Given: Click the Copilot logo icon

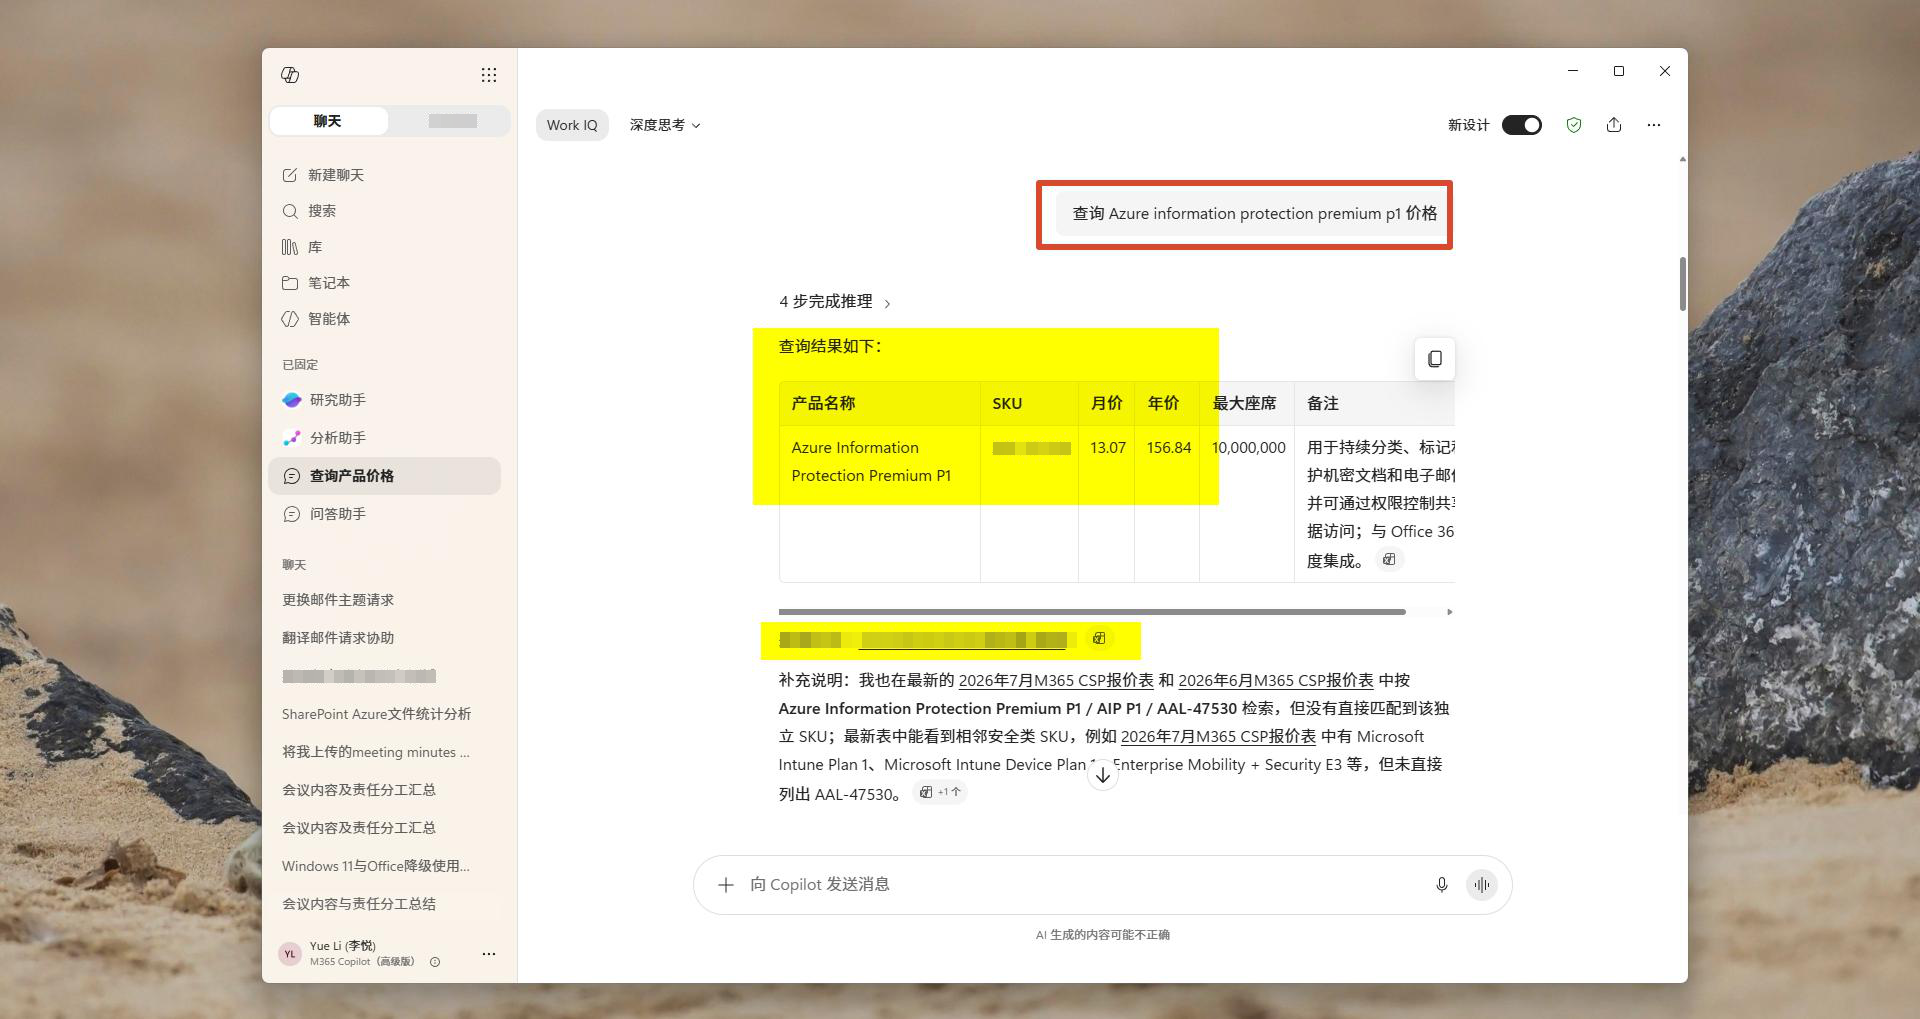Looking at the screenshot, I should coord(290,75).
